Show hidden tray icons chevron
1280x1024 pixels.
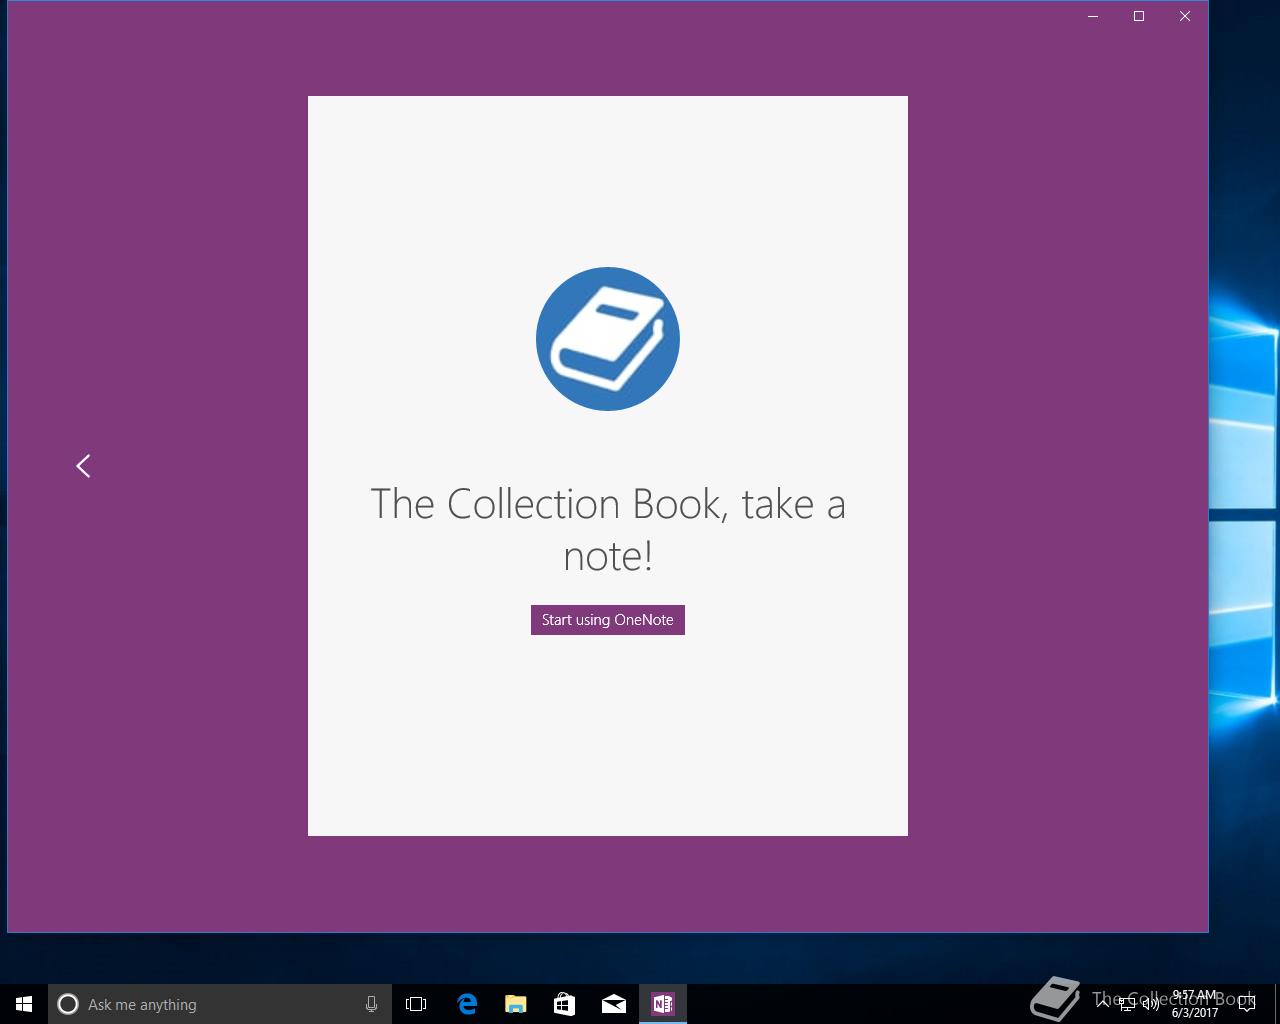coord(1103,1004)
